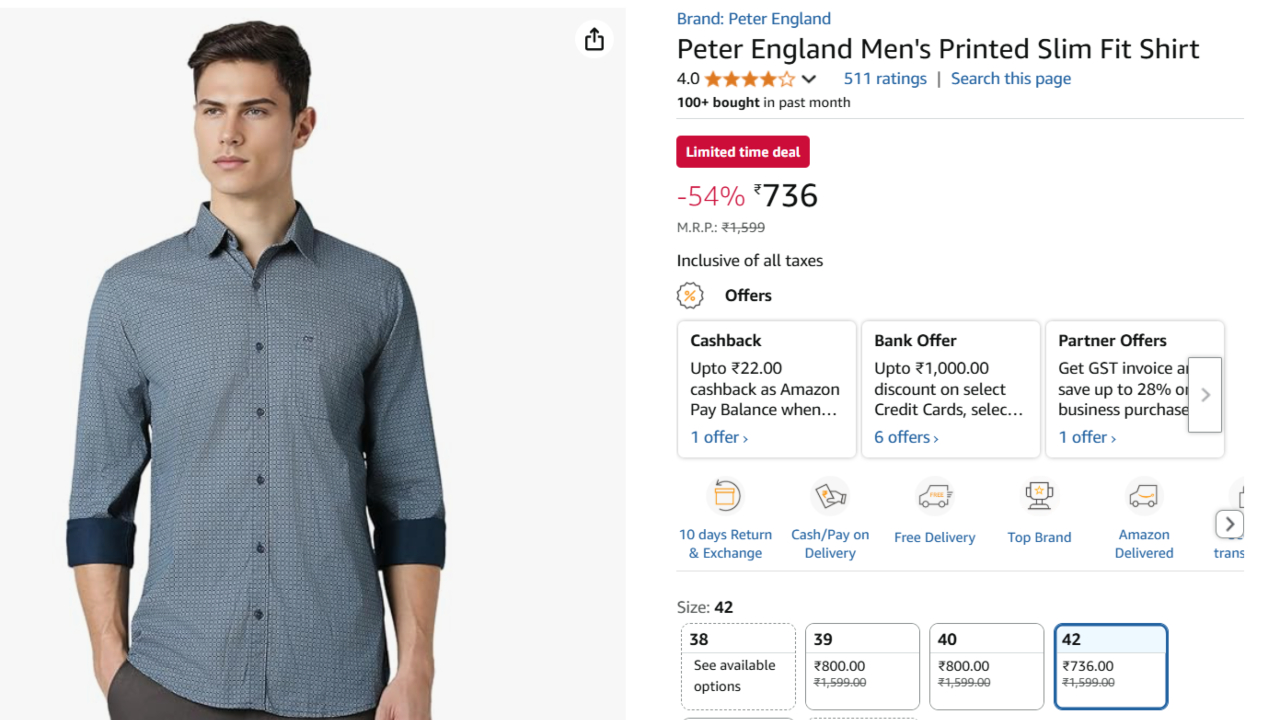Click the Top Brand trophy icon
The height and width of the screenshot is (720, 1280).
[1039, 496]
